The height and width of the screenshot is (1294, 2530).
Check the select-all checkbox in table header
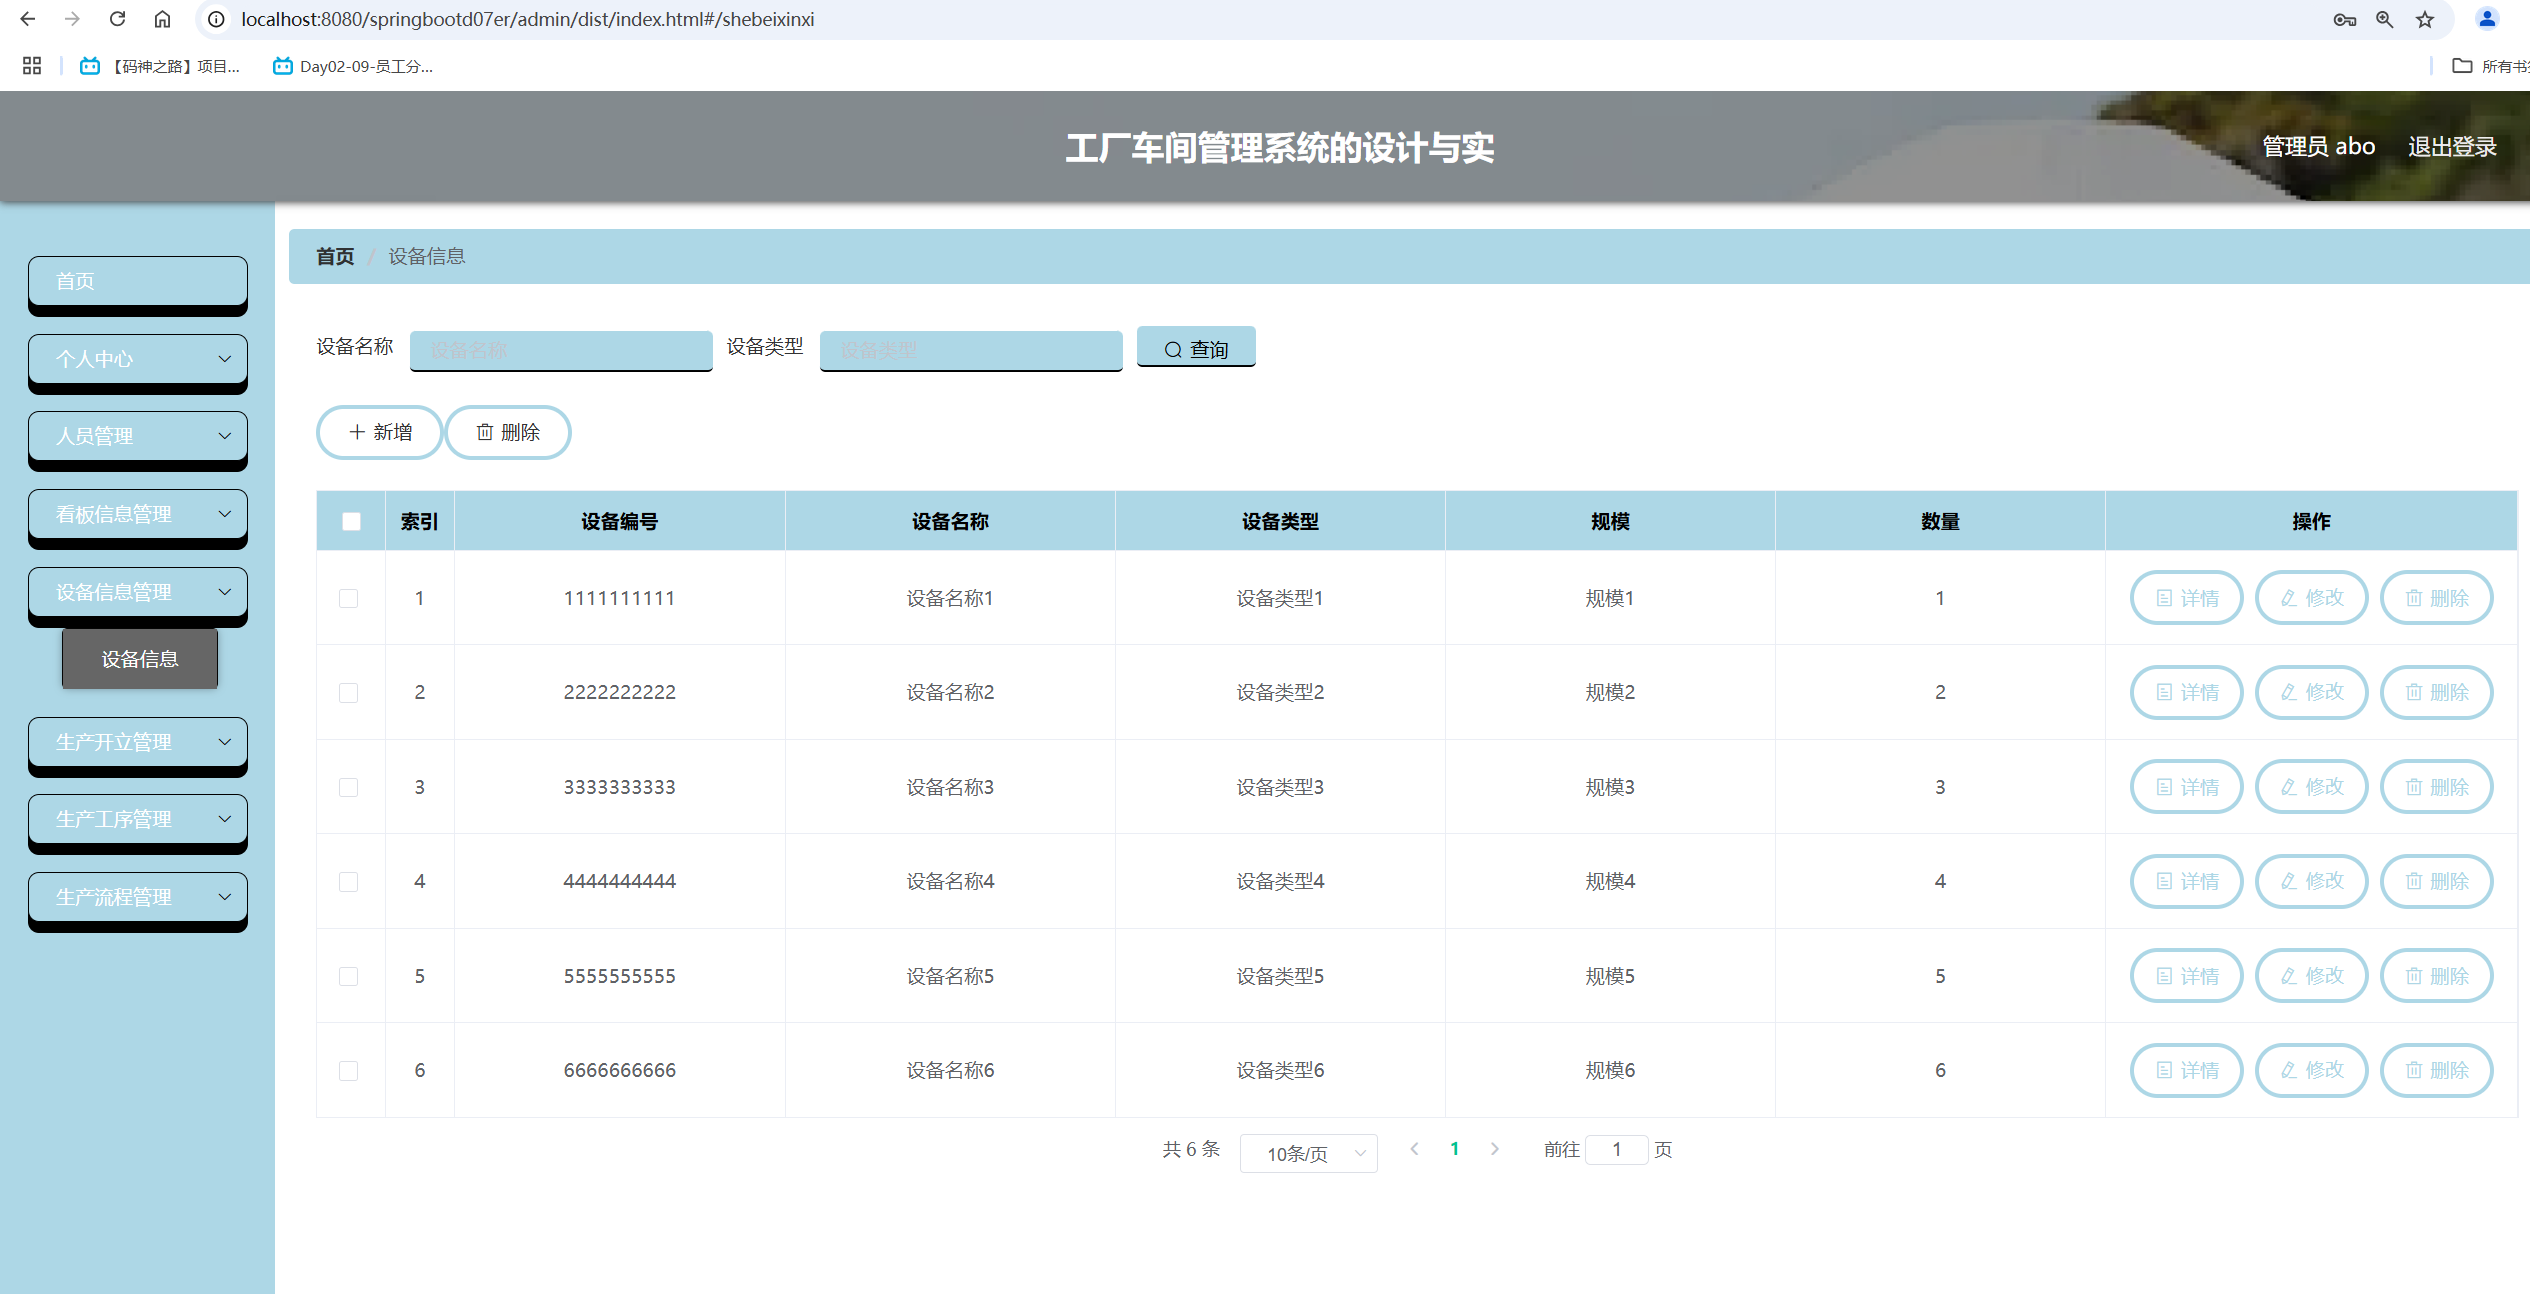point(350,521)
